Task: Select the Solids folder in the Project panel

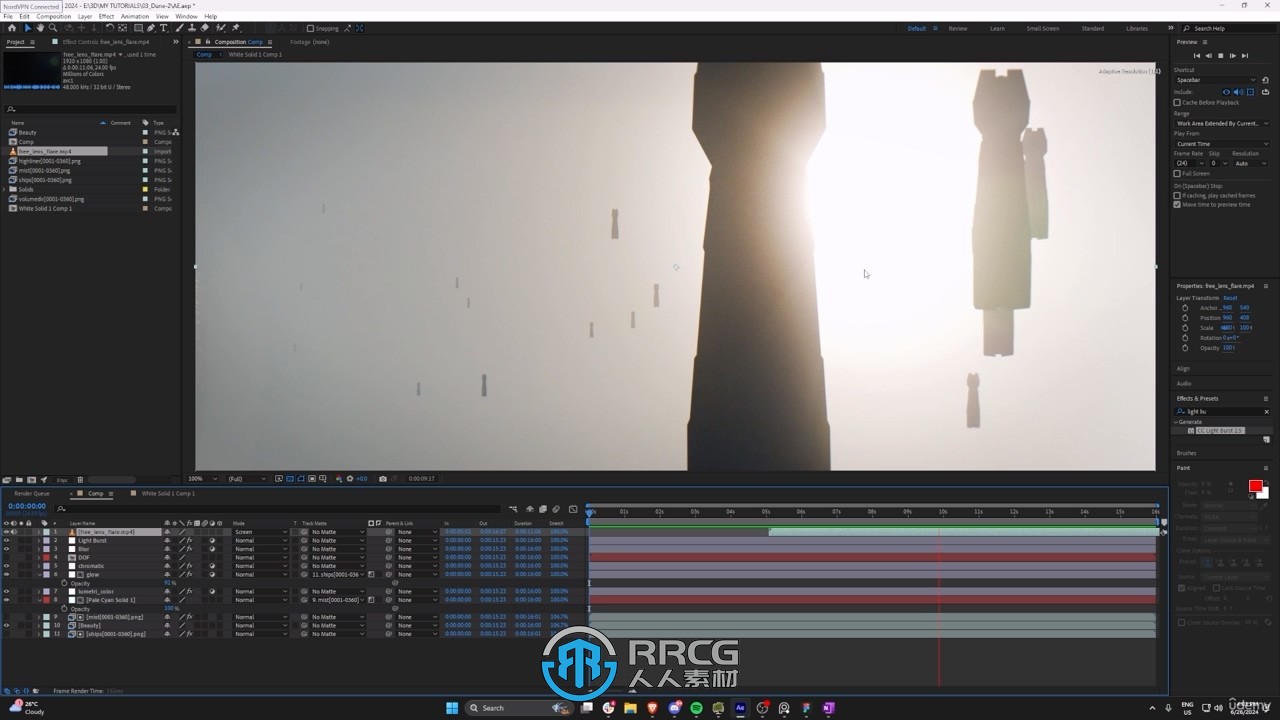Action: 26,189
